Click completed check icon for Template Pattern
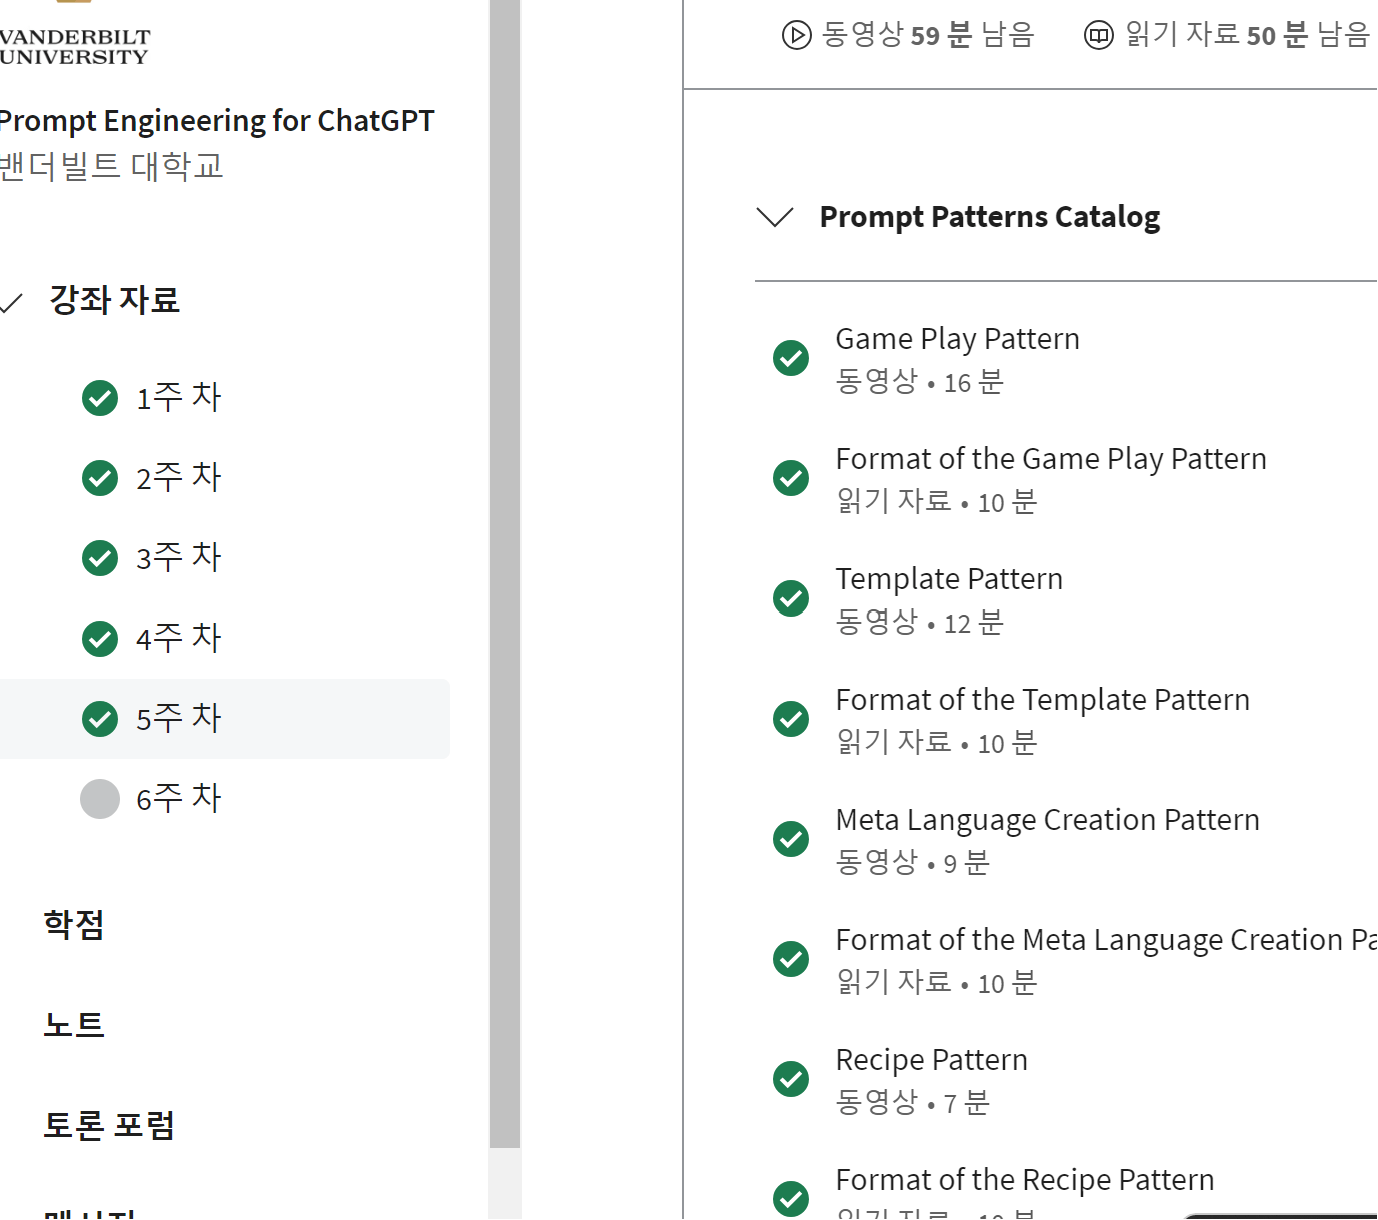Image resolution: width=1378 pixels, height=1220 pixels. [791, 598]
